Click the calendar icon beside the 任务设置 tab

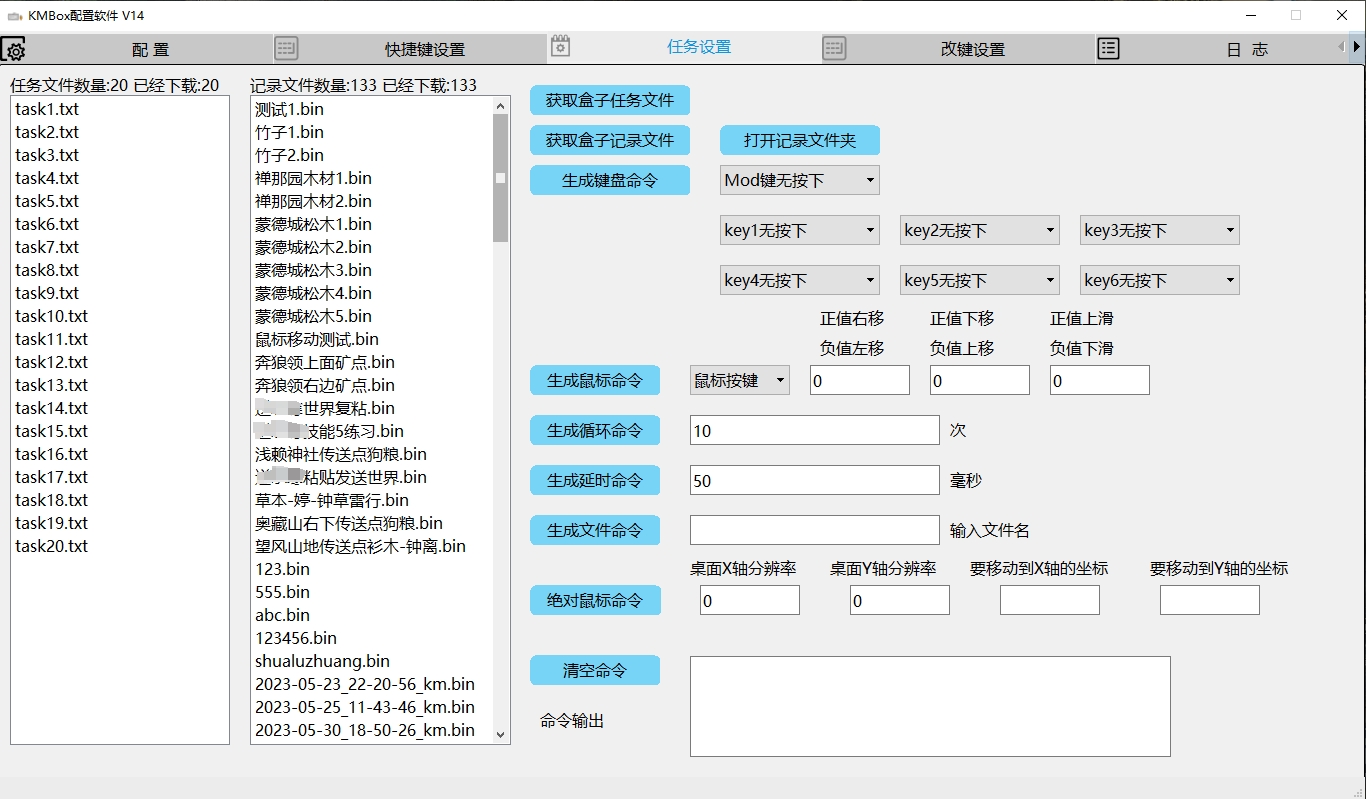(x=560, y=46)
